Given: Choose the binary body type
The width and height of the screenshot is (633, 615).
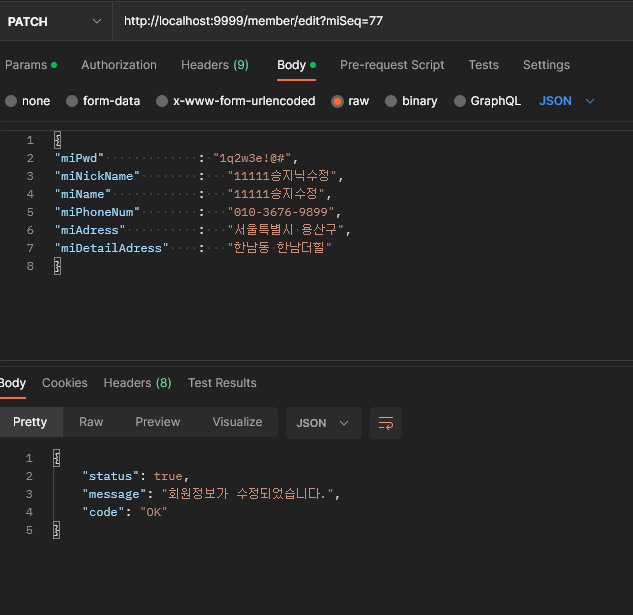Looking at the screenshot, I should (x=411, y=101).
